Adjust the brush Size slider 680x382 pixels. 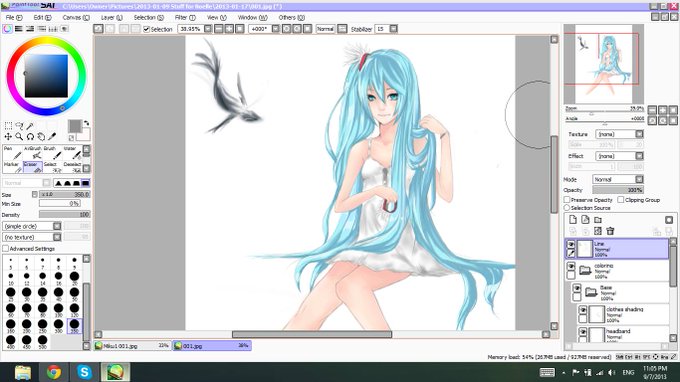(x=65, y=194)
